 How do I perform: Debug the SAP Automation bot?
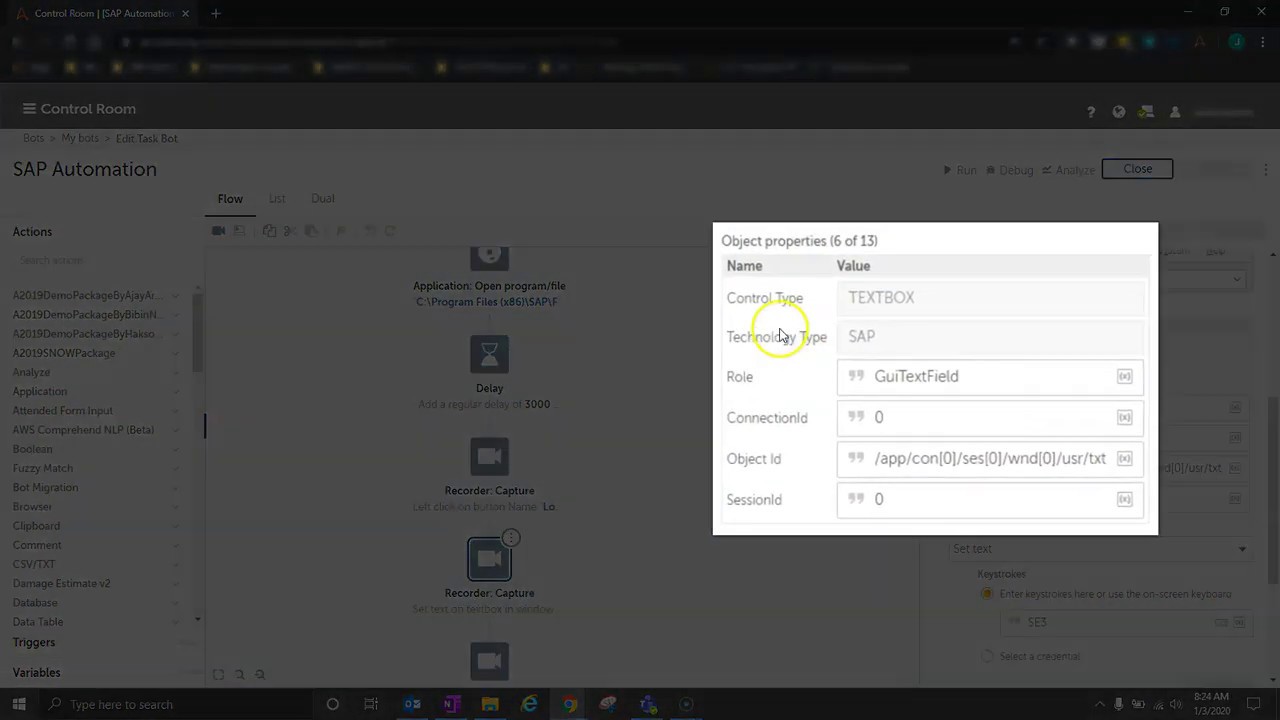click(x=1010, y=170)
